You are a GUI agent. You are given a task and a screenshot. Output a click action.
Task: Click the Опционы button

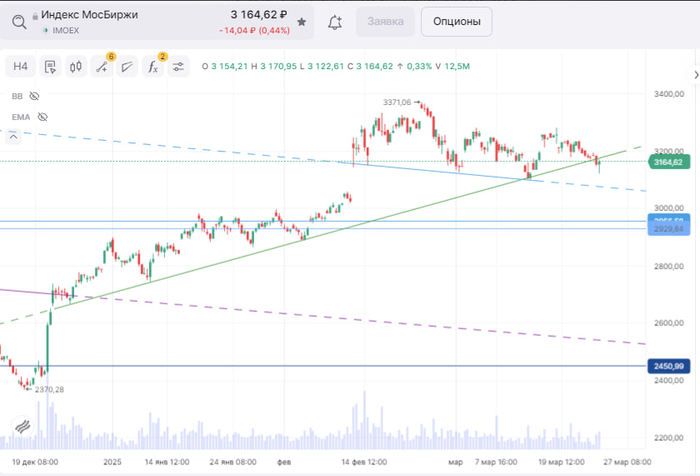[x=456, y=21]
